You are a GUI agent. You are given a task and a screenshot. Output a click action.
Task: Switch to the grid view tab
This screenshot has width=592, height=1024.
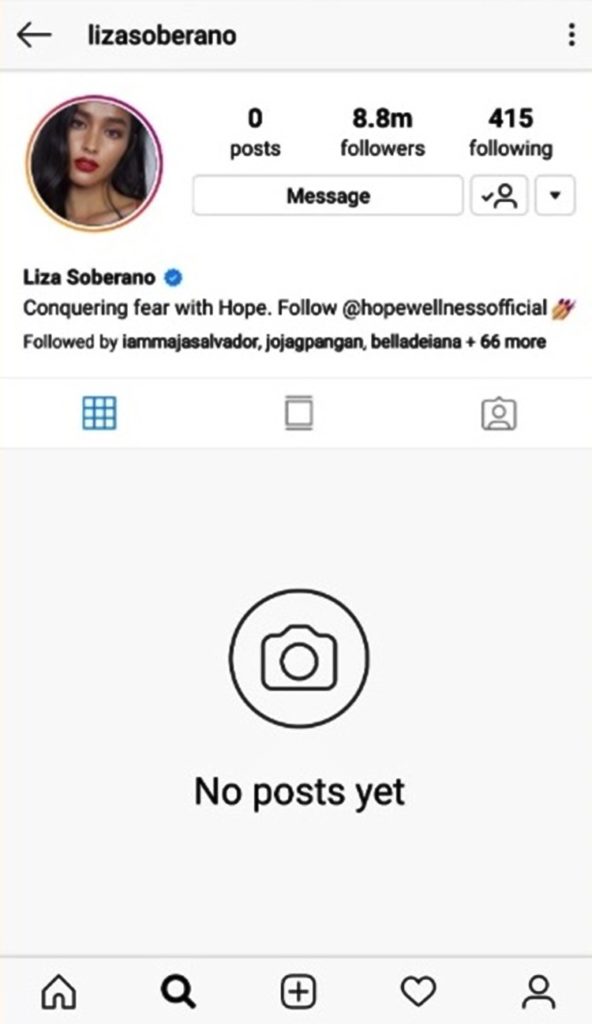coord(99,413)
